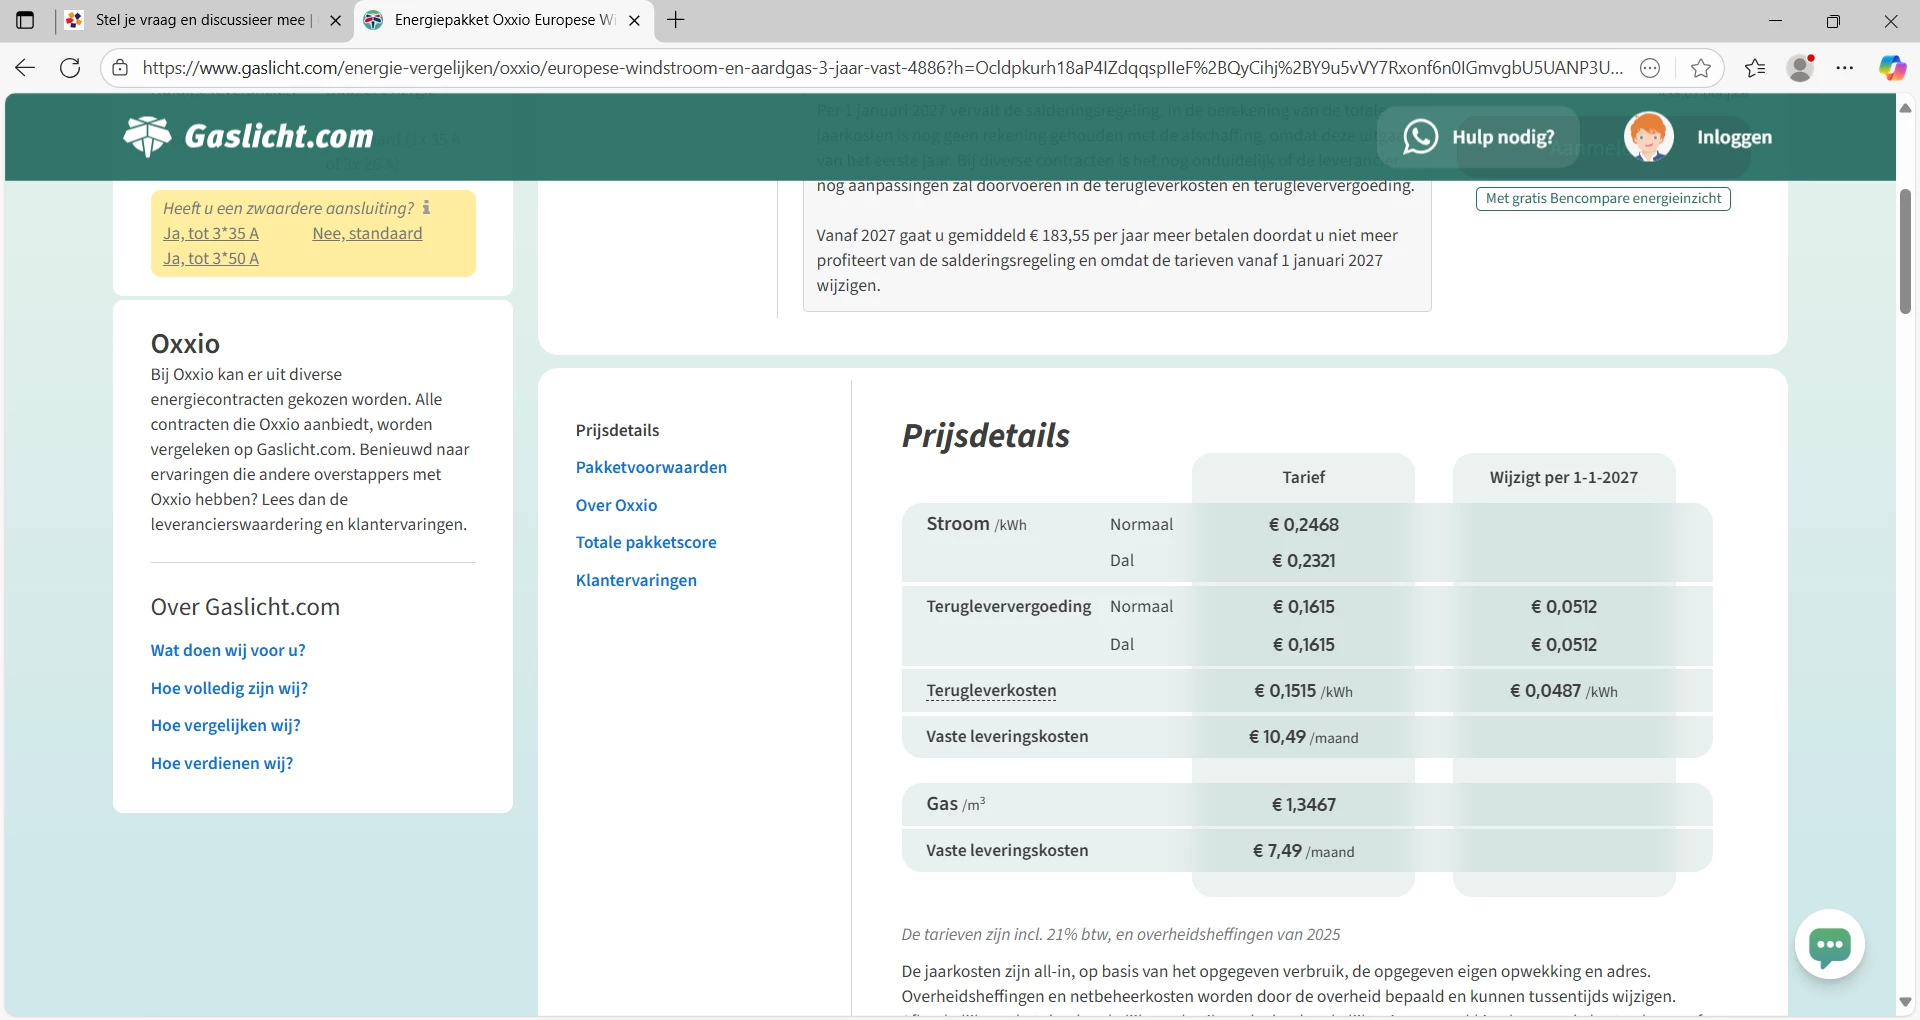This screenshot has height=1020, width=1920.
Task: Click the scrollbar up arrow
Action: coord(1905,107)
